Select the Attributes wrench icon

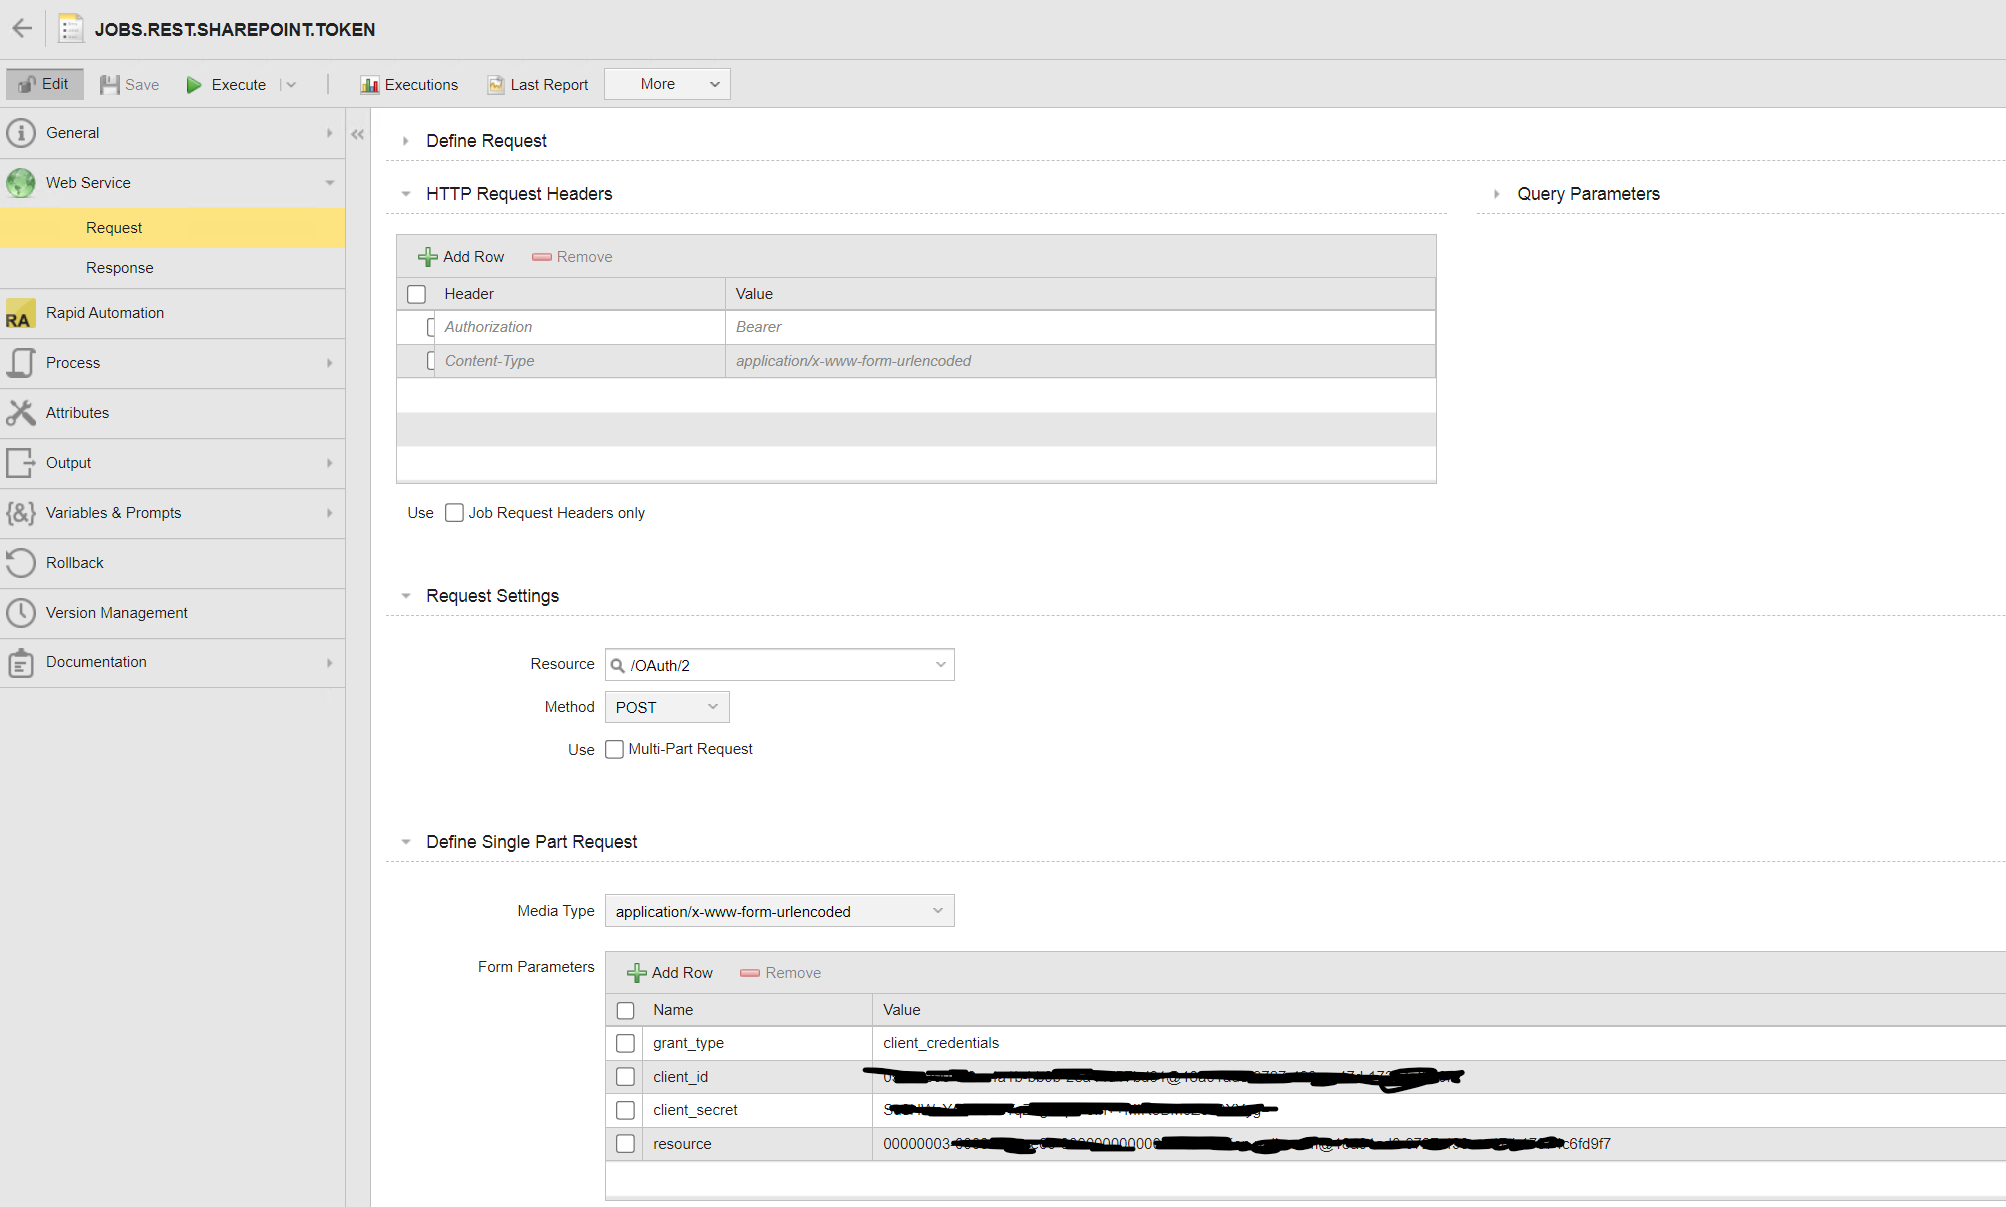[21, 412]
